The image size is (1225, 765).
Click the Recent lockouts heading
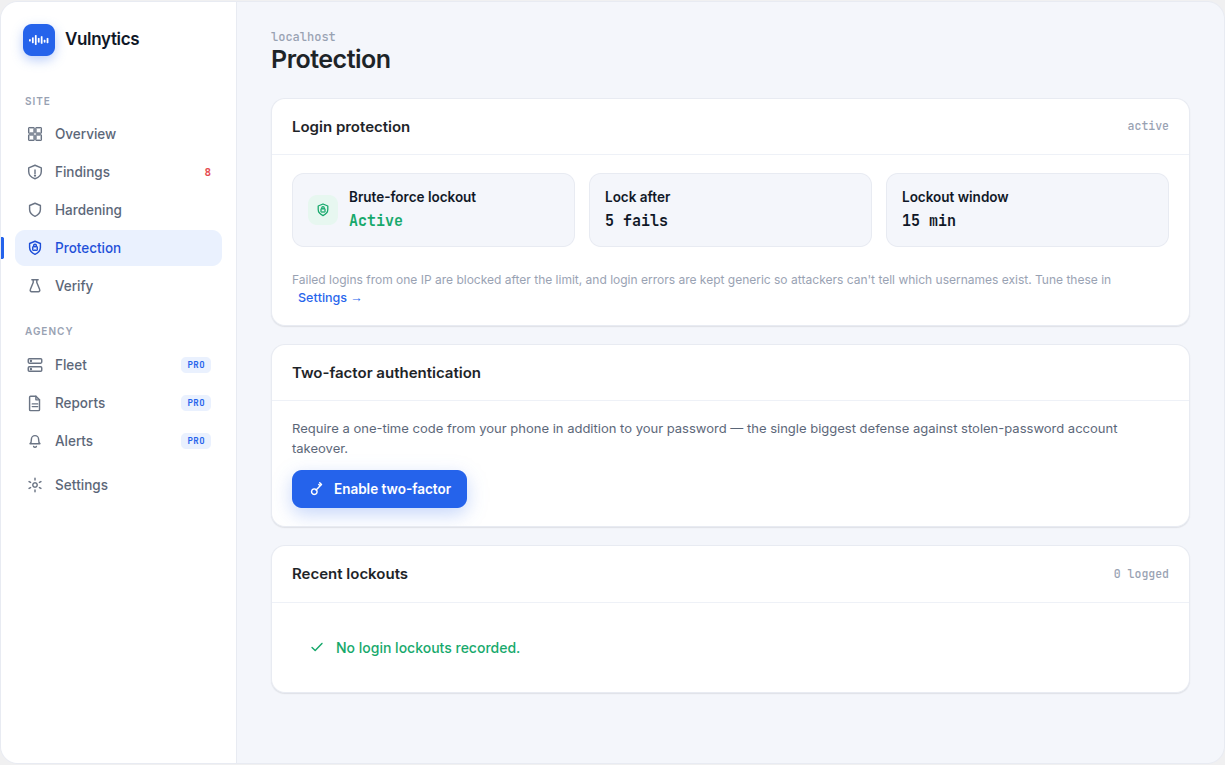click(350, 574)
